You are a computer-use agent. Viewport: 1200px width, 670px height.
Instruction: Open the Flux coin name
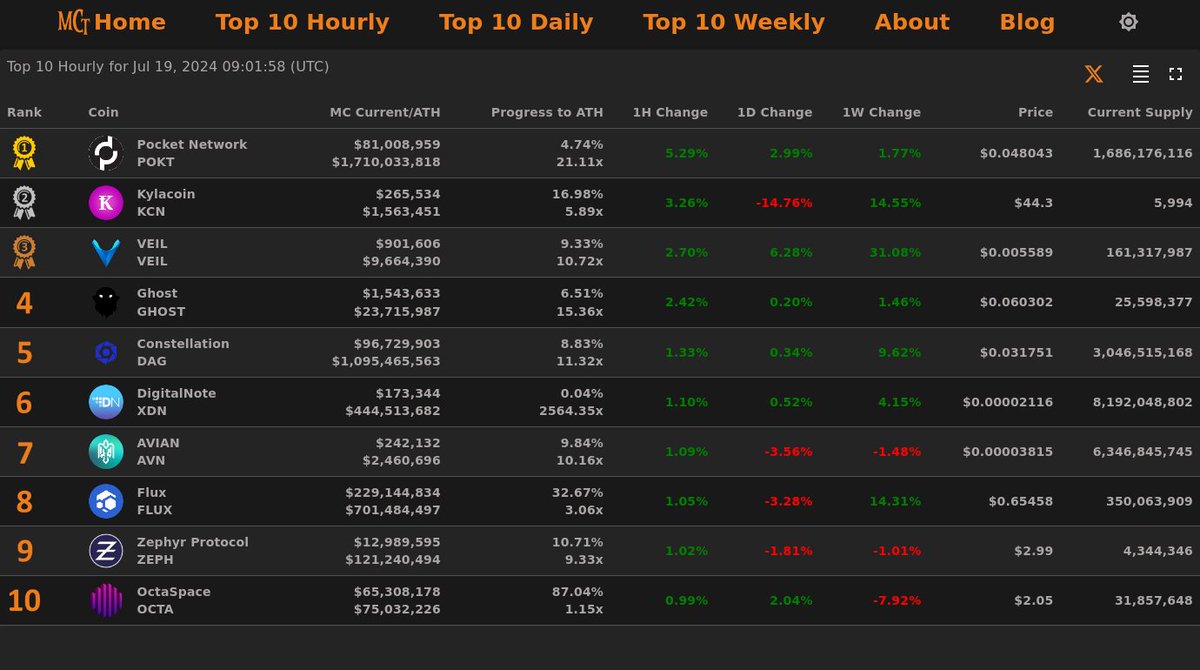coord(152,492)
